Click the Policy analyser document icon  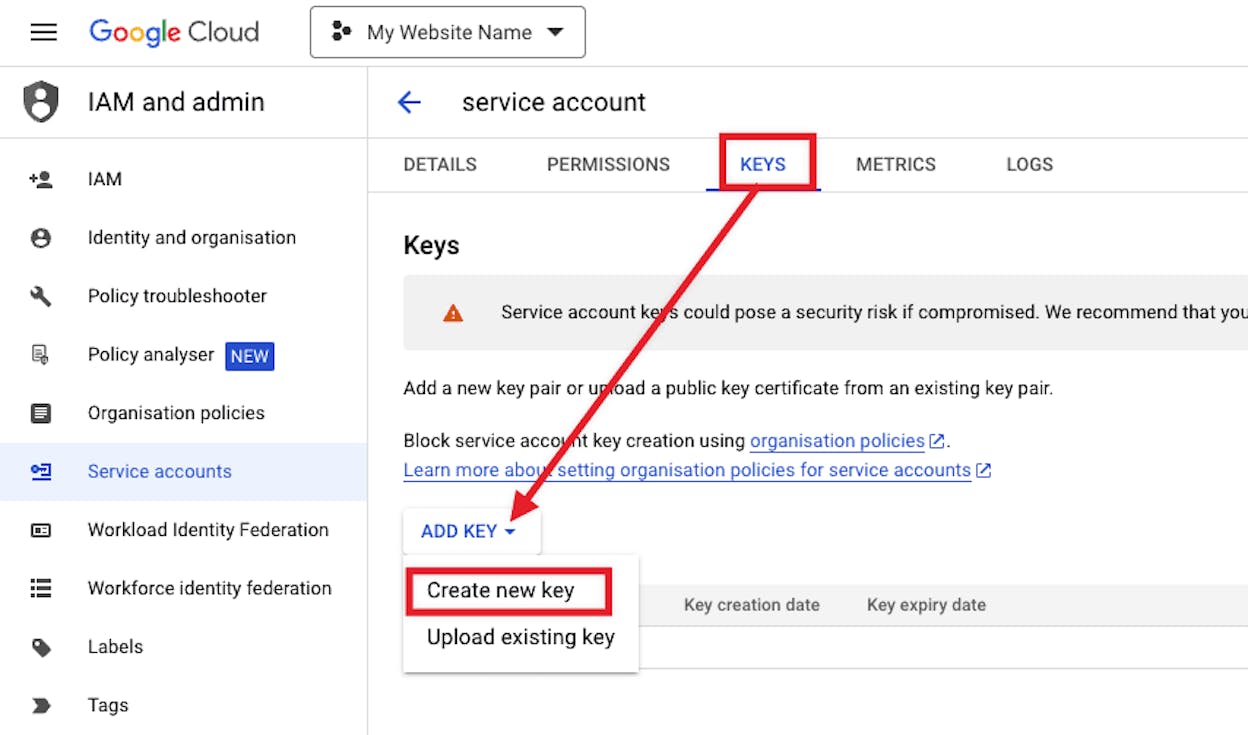[41, 354]
